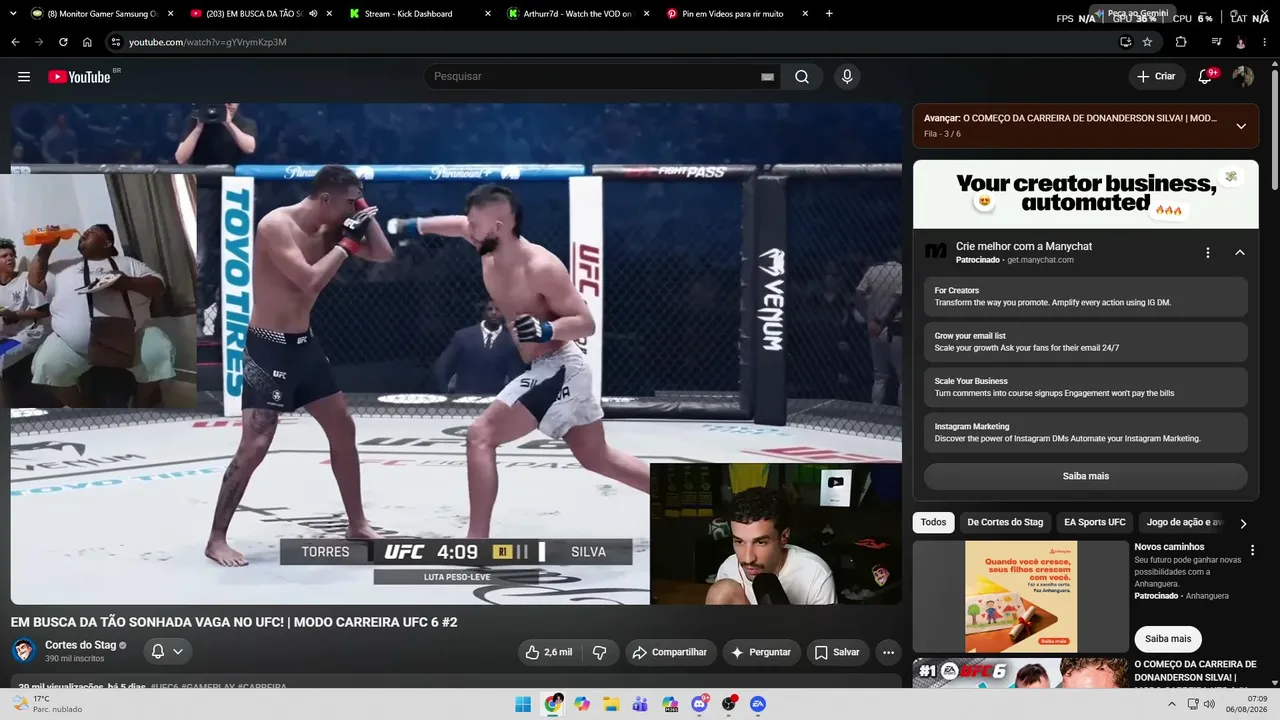This screenshot has width=1280, height=720.
Task: Open the Cortes do Stag channel link
Action: coord(81,645)
